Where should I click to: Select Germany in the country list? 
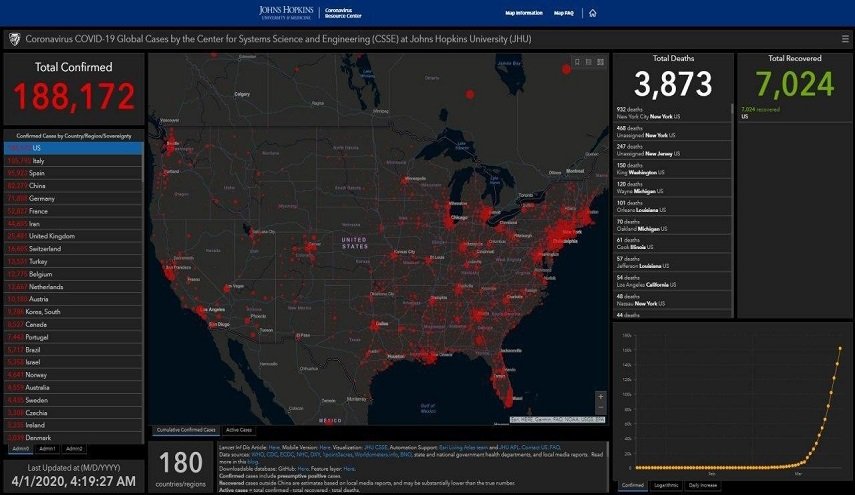click(74, 198)
